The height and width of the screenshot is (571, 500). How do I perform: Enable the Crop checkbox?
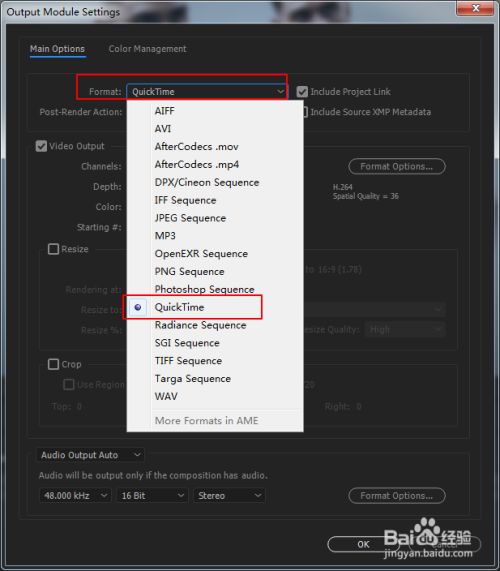click(x=53, y=364)
